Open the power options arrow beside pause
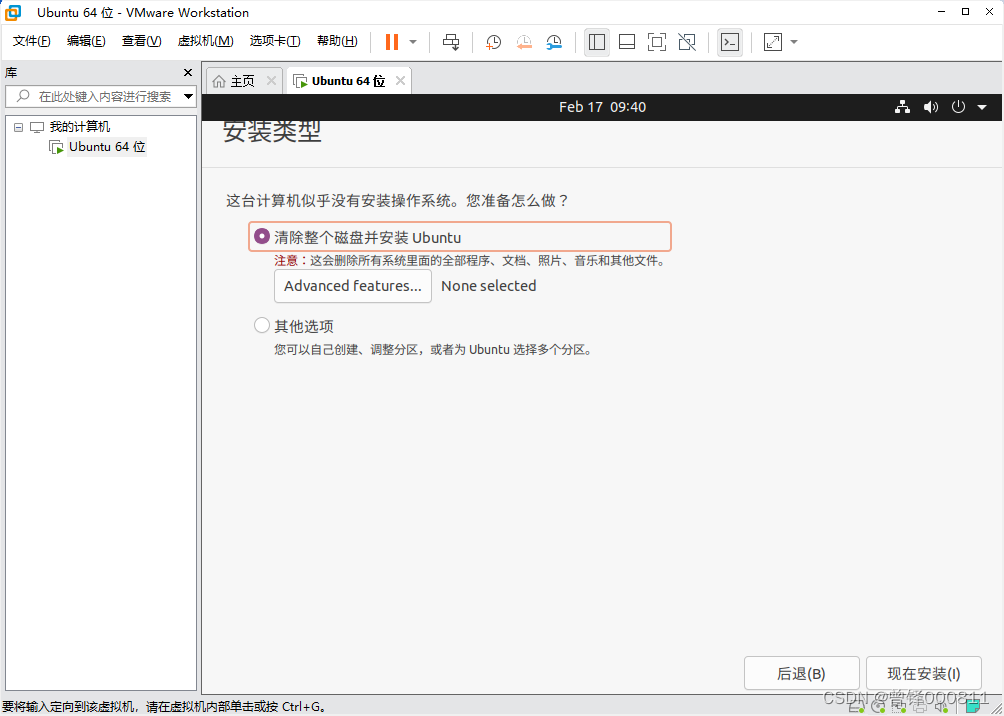 coord(413,42)
